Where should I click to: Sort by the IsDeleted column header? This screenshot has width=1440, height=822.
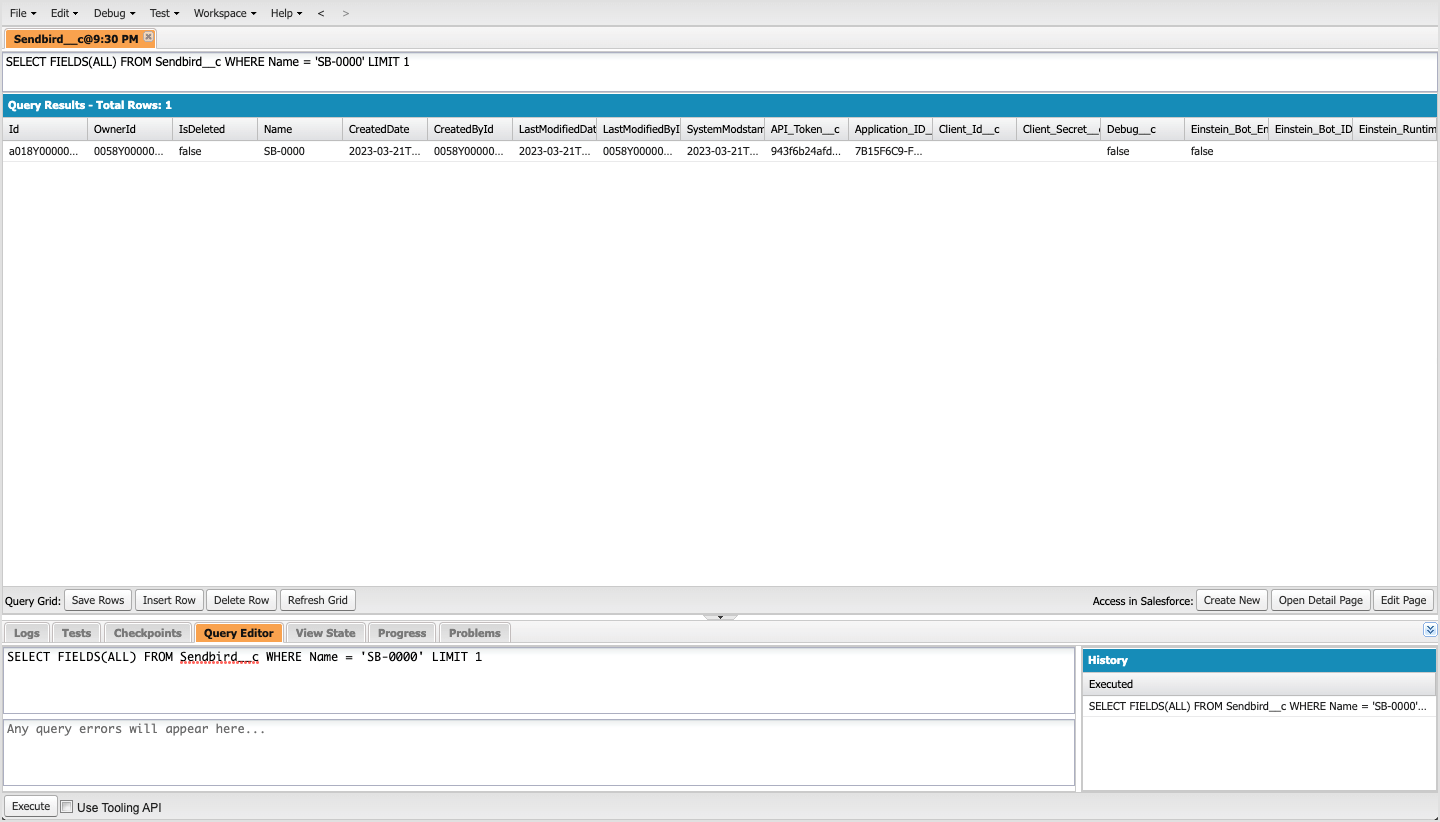(x=215, y=129)
